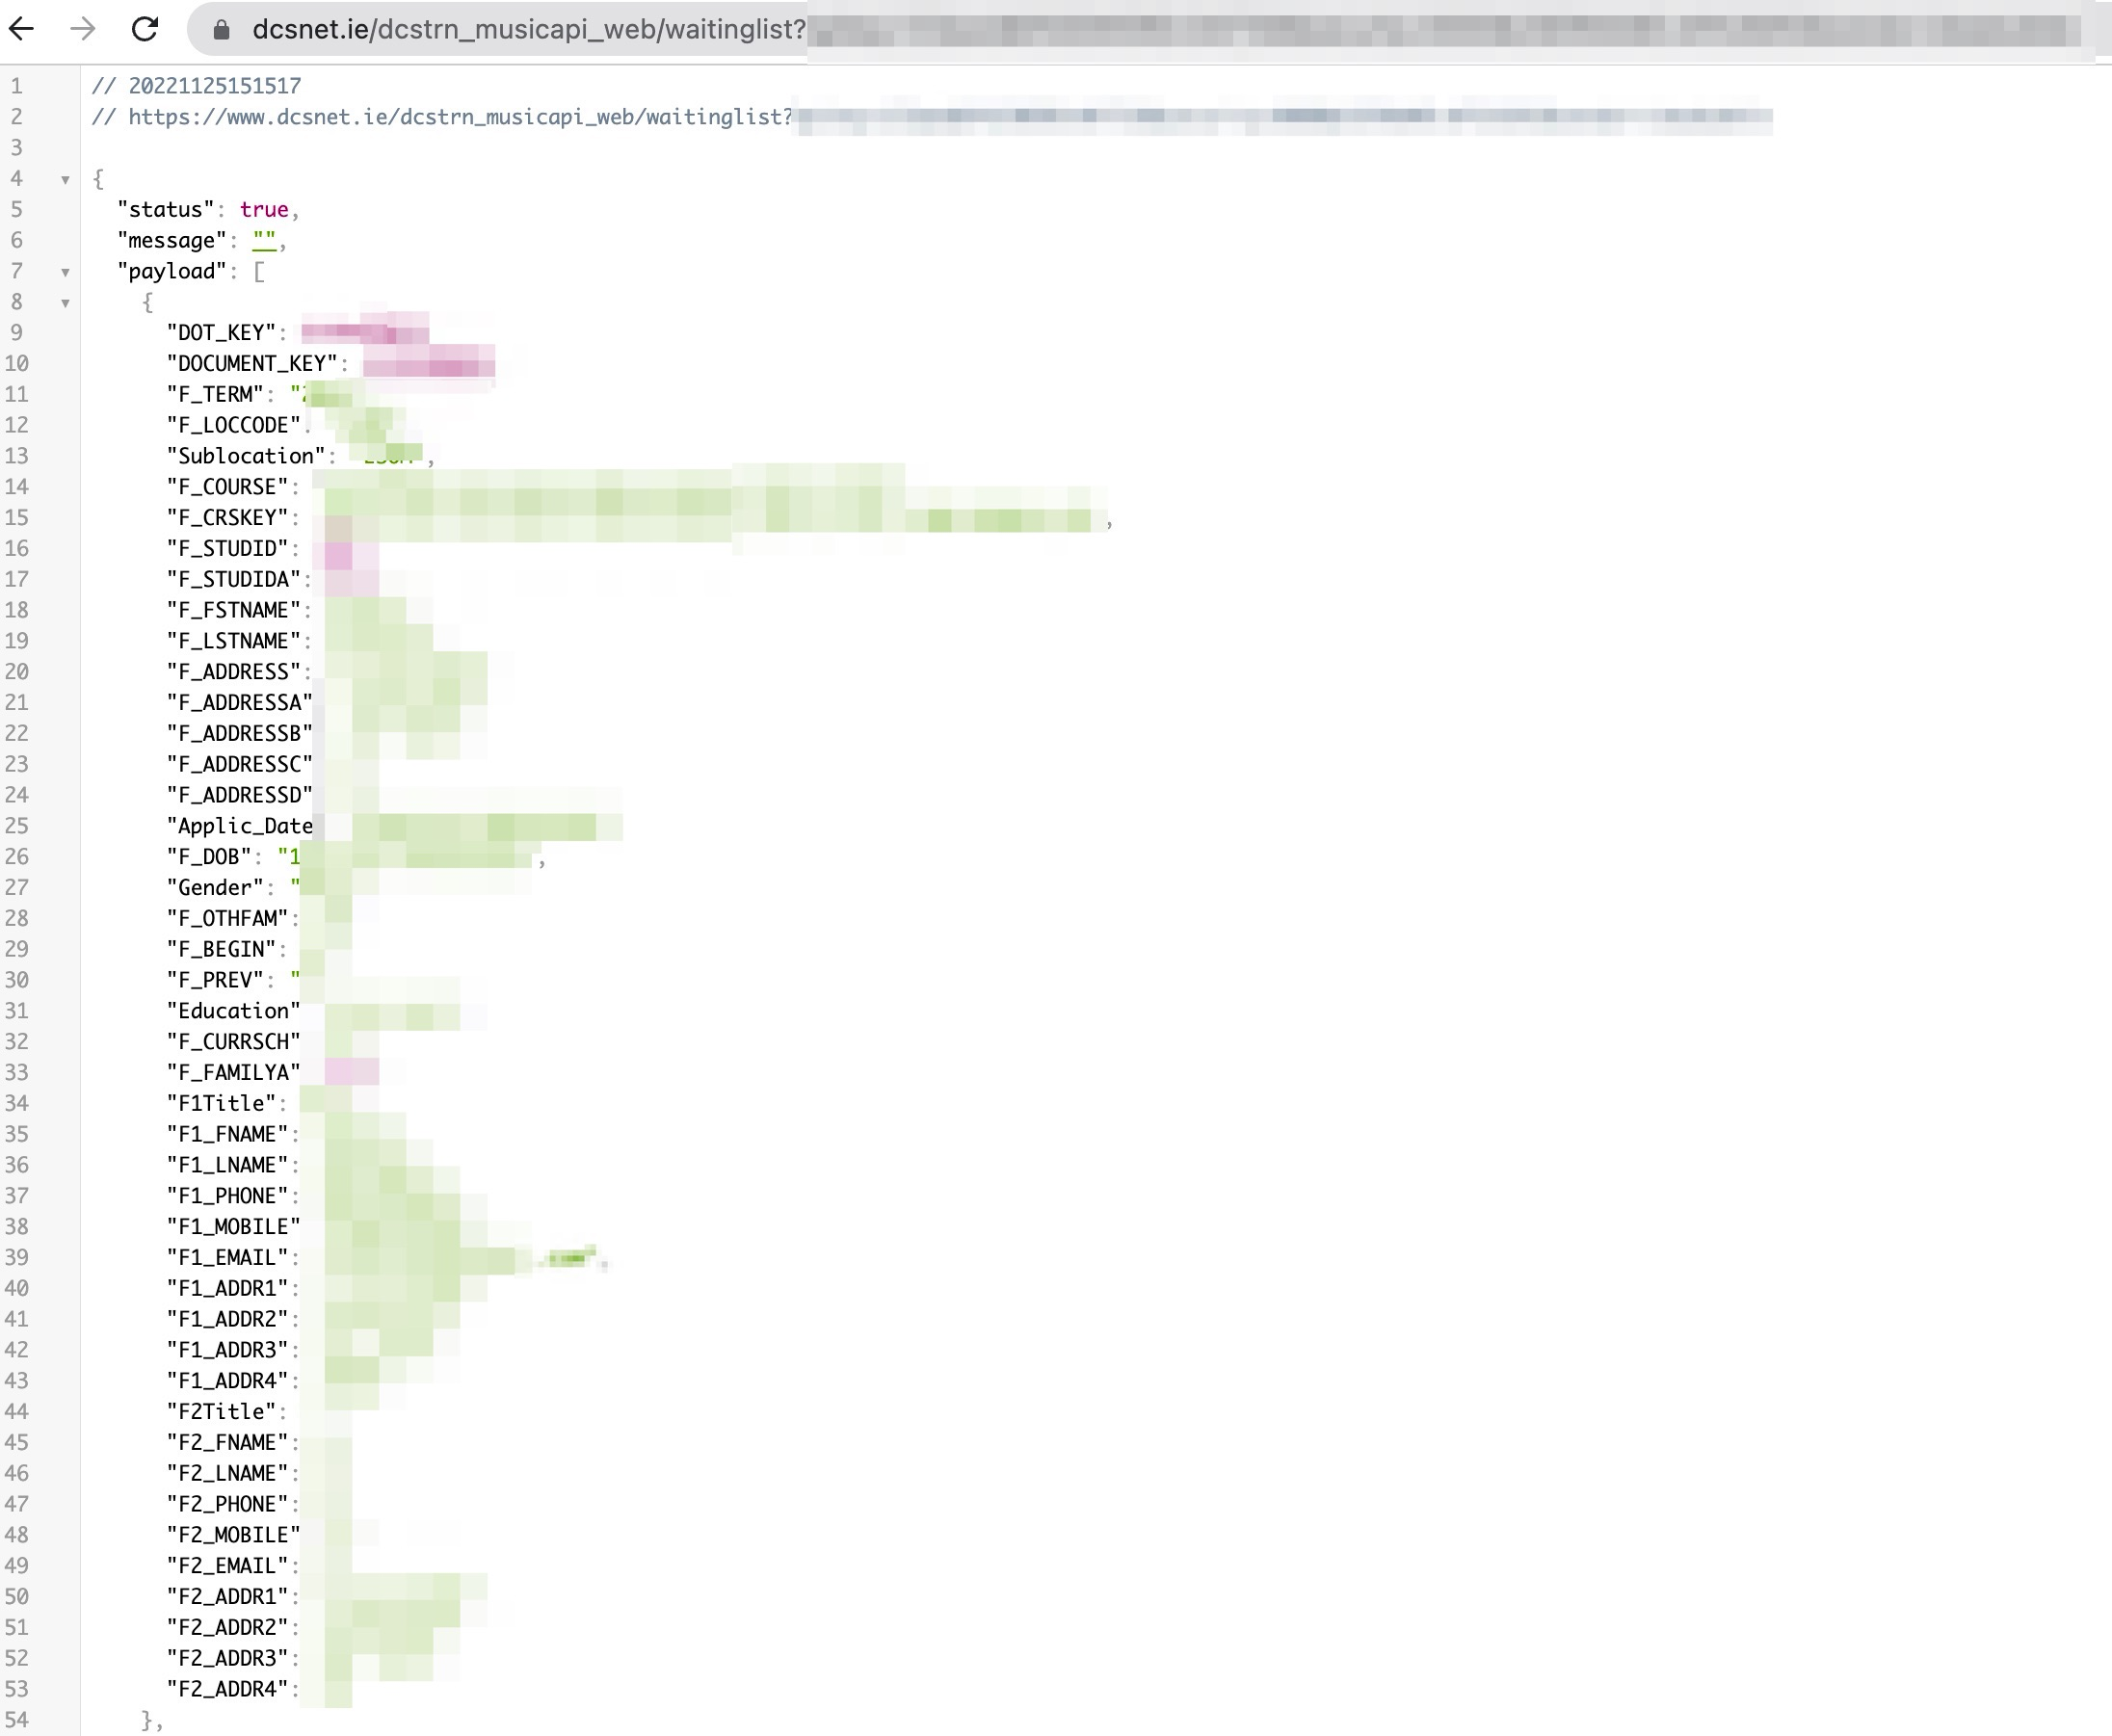Click the true status value
The image size is (2112, 1736).
(x=264, y=210)
